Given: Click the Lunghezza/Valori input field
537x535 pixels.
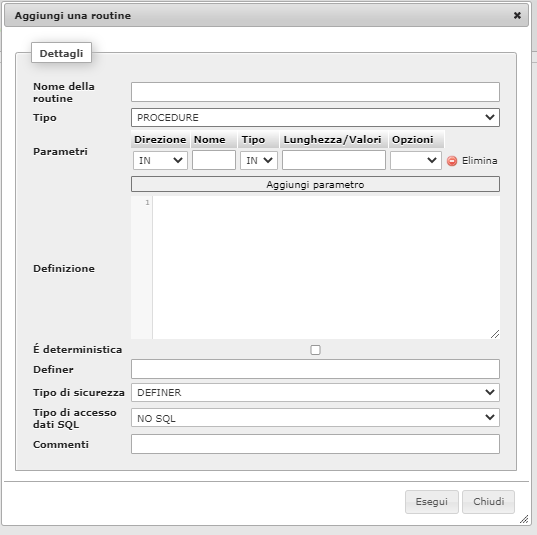Looking at the screenshot, I should click(334, 160).
